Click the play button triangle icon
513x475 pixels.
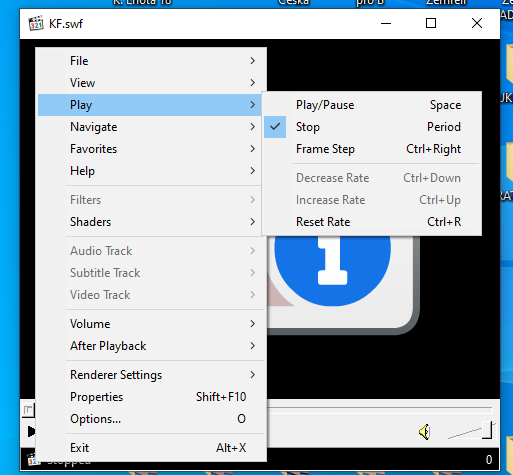(x=31, y=431)
